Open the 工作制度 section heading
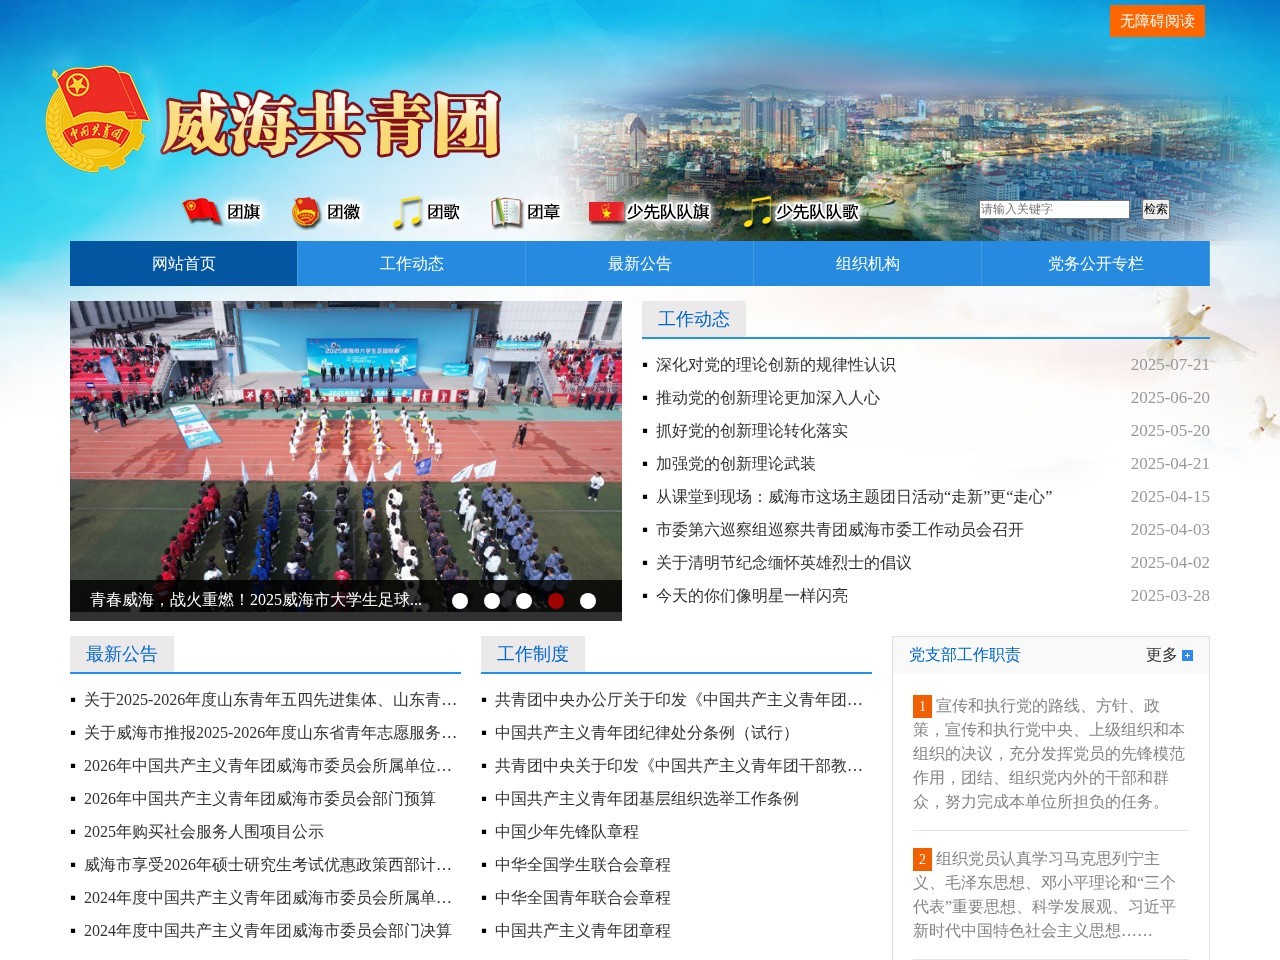The image size is (1280, 960). tap(533, 654)
